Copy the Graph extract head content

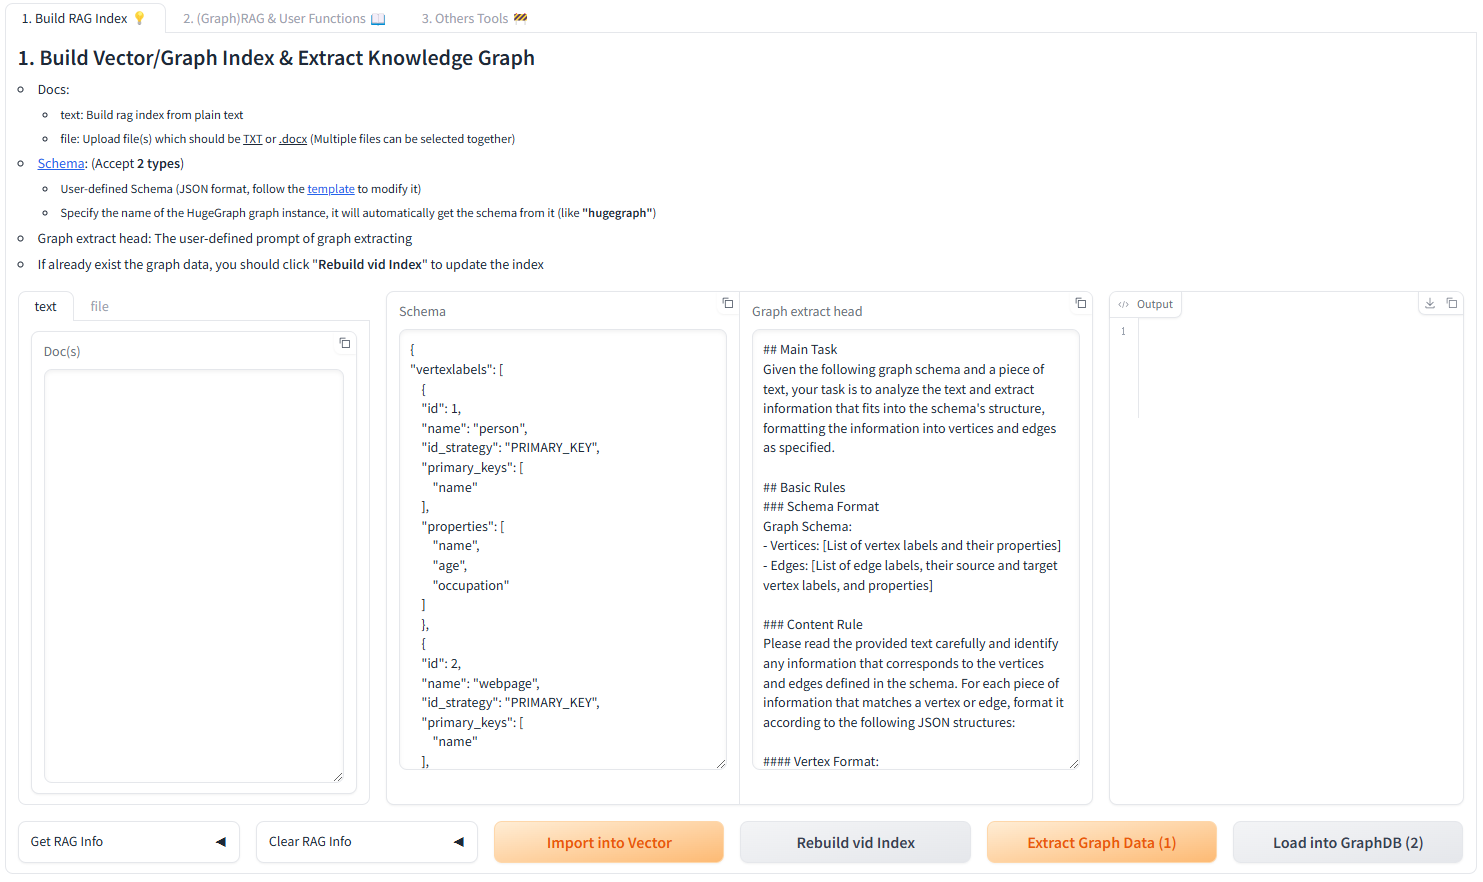click(x=1081, y=303)
